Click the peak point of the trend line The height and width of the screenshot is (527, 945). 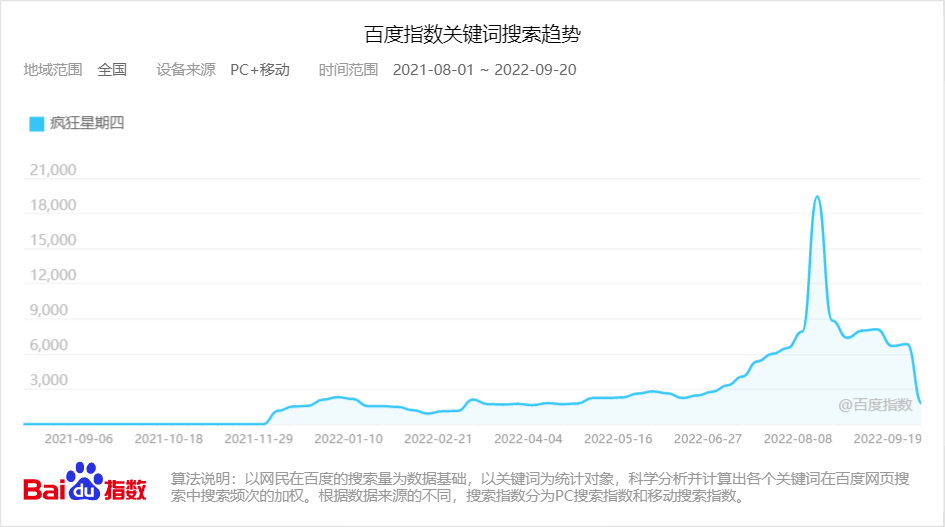click(x=817, y=197)
